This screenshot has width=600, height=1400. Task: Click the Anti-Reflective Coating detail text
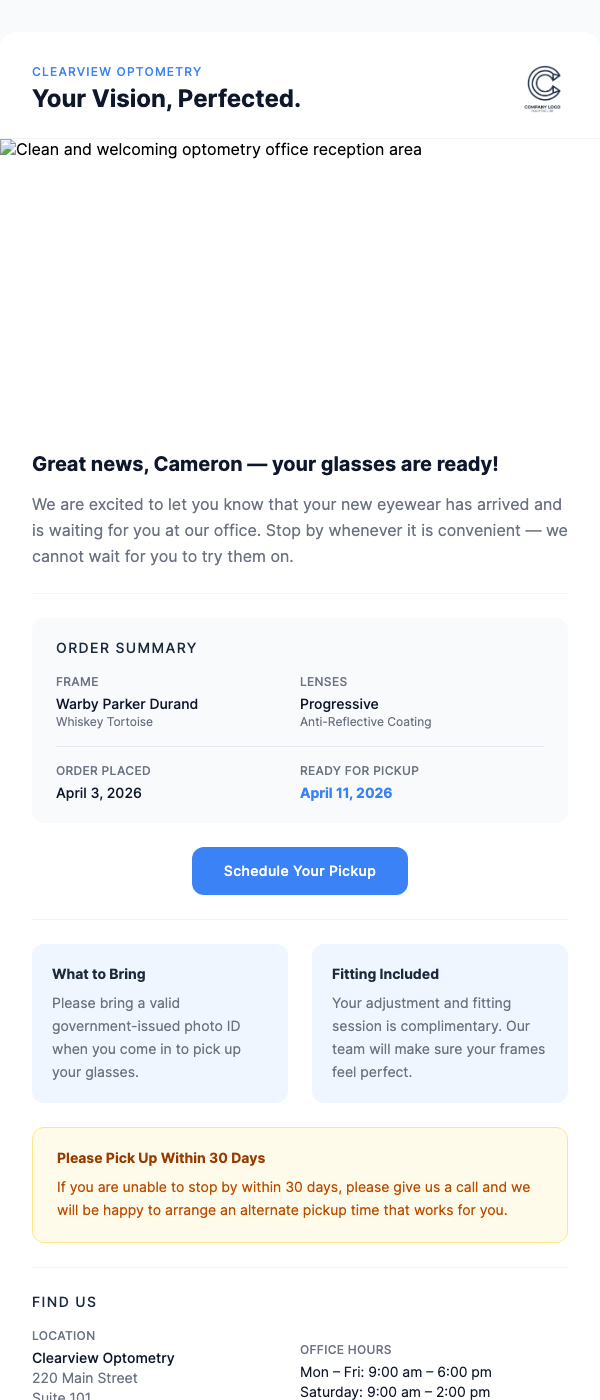coord(365,721)
